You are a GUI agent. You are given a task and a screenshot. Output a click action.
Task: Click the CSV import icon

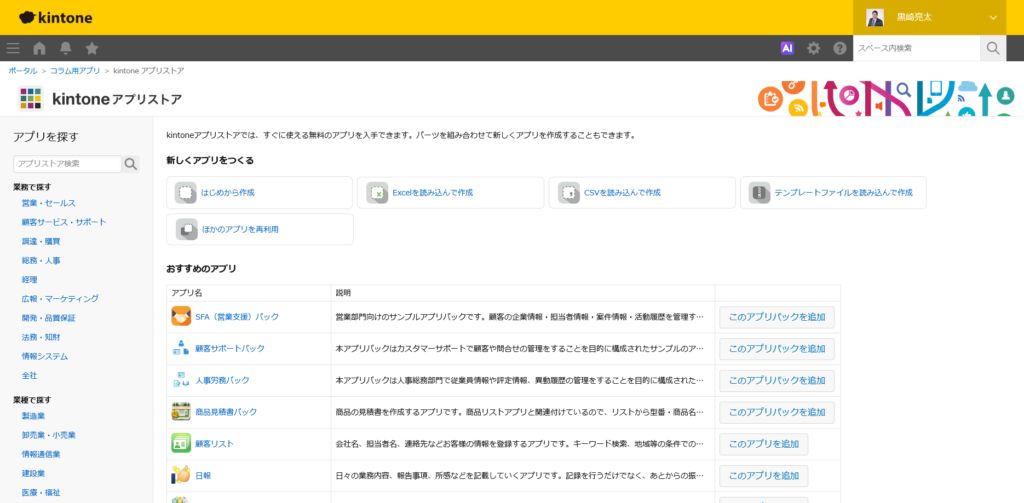point(569,193)
